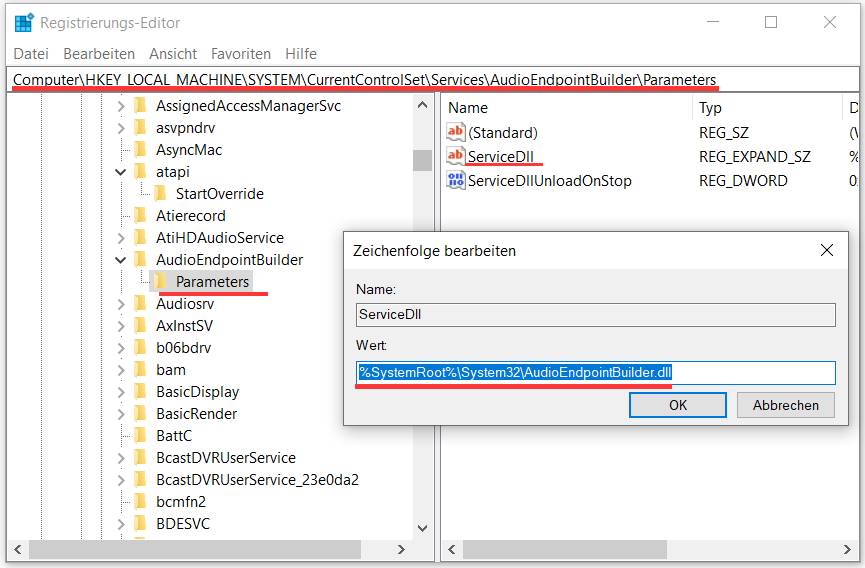Expand the AssignedAccessManagerSvc tree node
865x568 pixels.
pyautogui.click(x=121, y=106)
